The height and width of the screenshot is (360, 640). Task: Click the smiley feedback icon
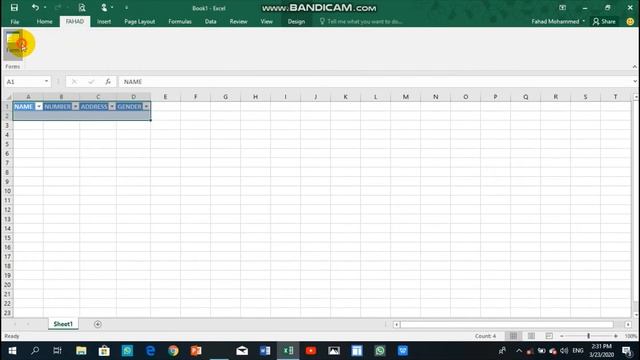pyautogui.click(x=630, y=22)
